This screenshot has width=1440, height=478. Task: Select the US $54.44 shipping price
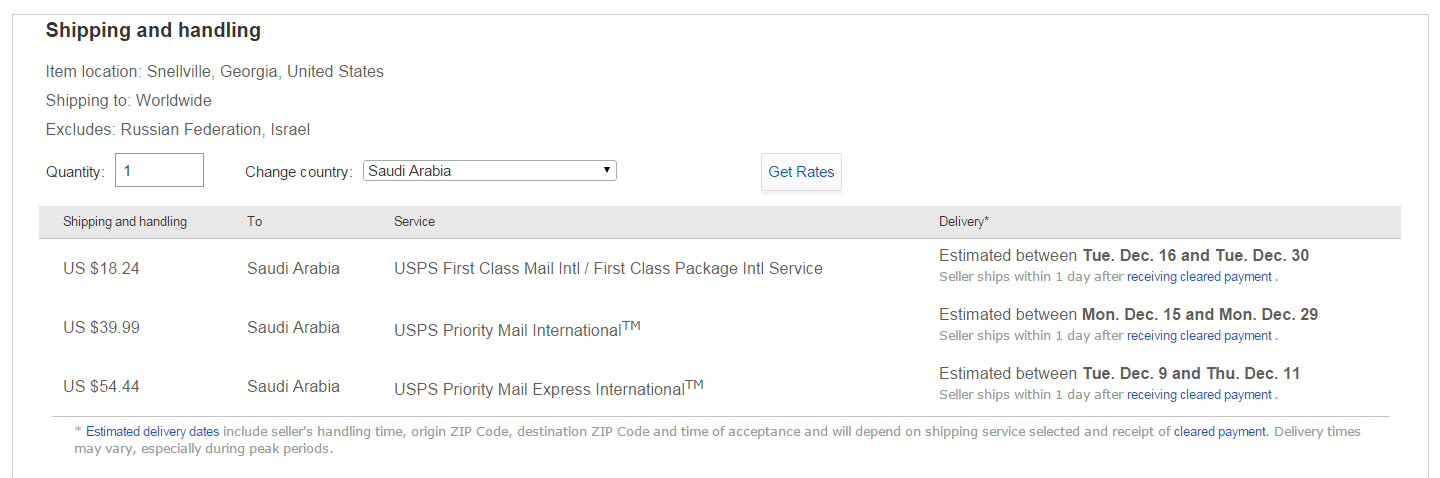click(101, 387)
